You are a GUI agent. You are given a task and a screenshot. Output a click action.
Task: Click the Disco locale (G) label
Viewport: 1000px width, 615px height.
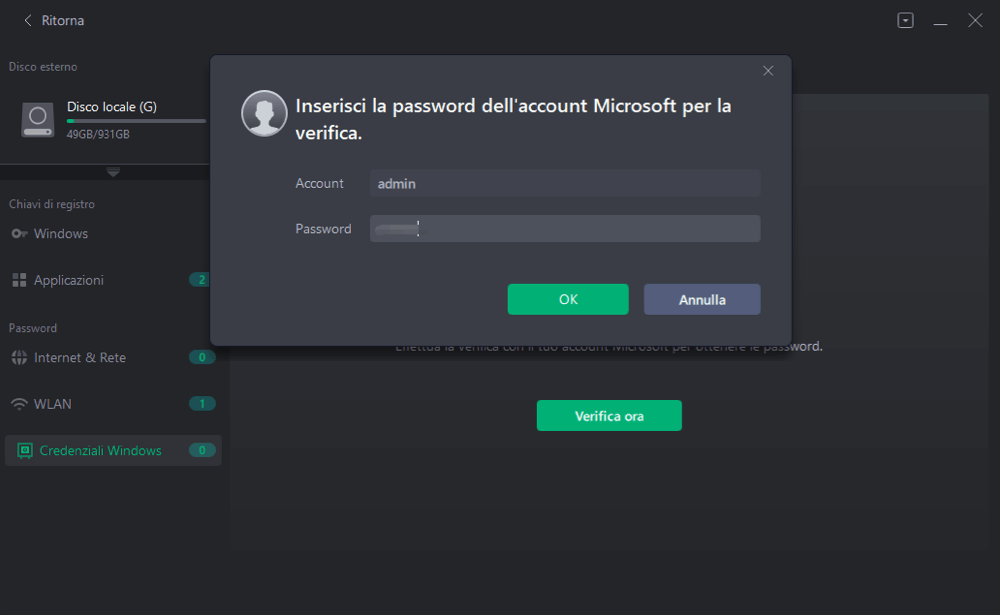point(112,107)
